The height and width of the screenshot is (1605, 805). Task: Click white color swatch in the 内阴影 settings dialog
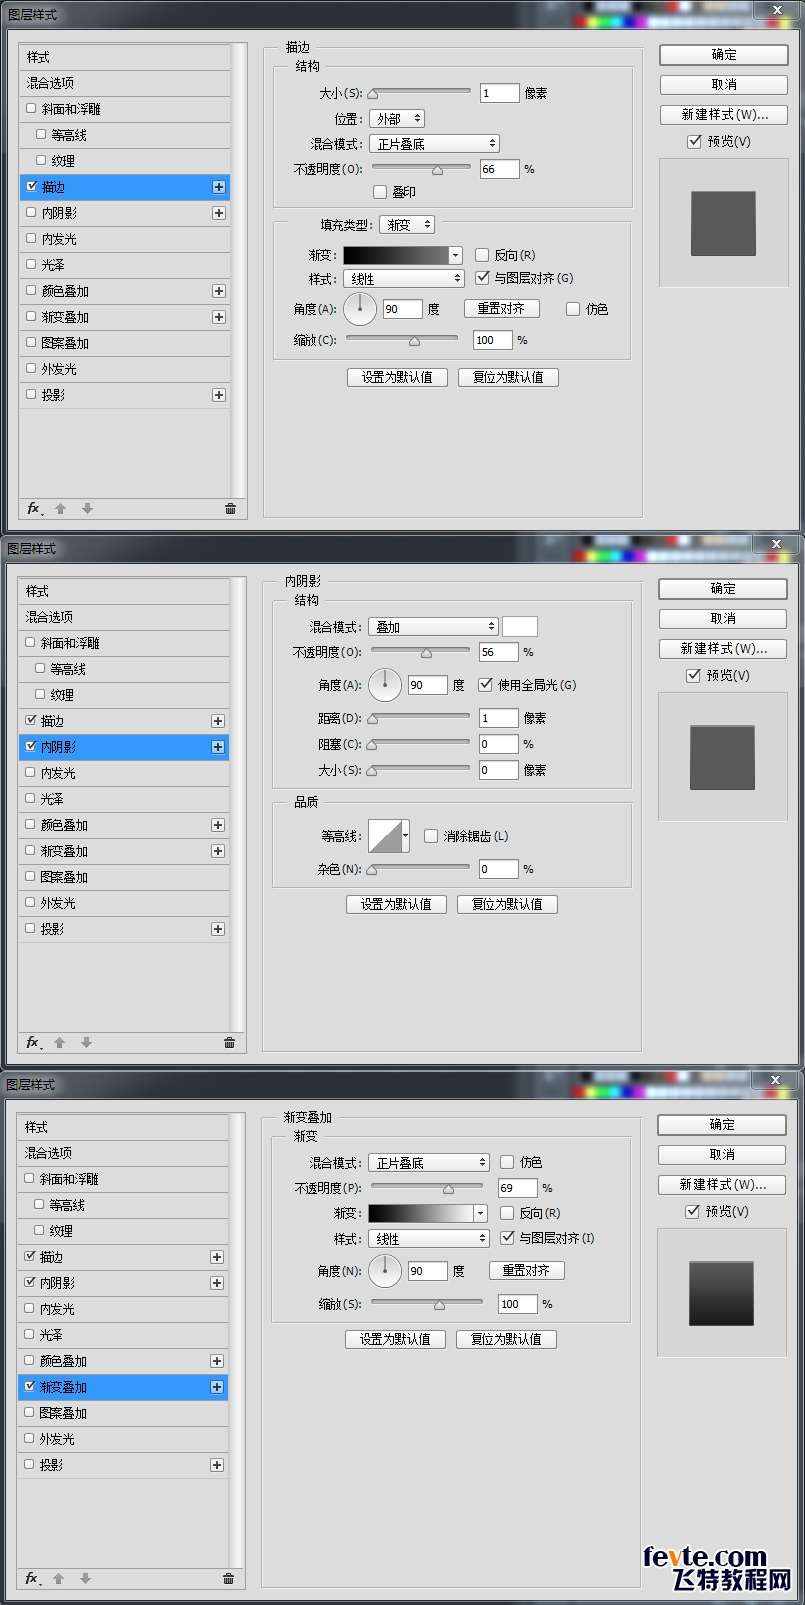520,627
